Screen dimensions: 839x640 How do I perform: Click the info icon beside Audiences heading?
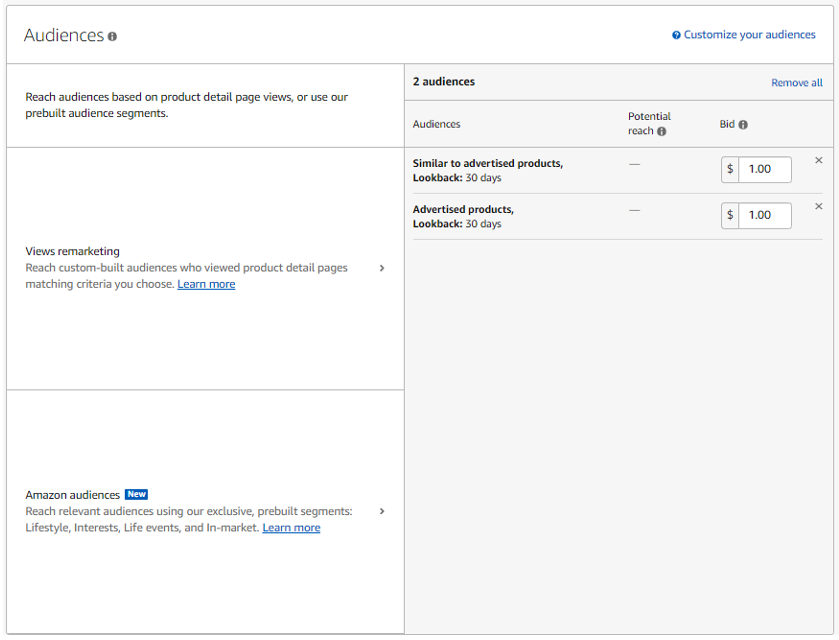coord(112,36)
